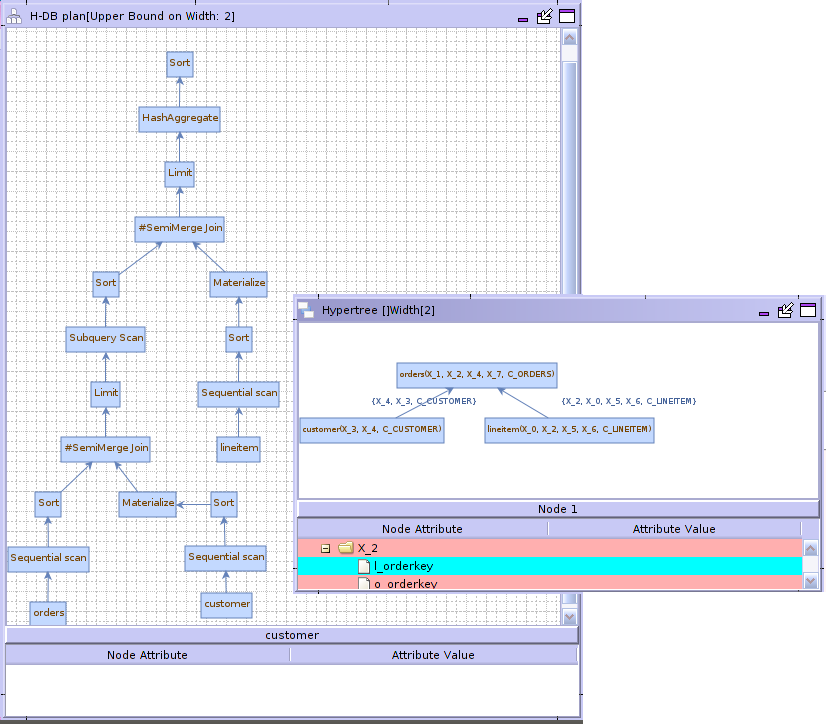Select the Sort node above lineitem Sequential scan
This screenshot has width=826, height=725.
[239, 338]
